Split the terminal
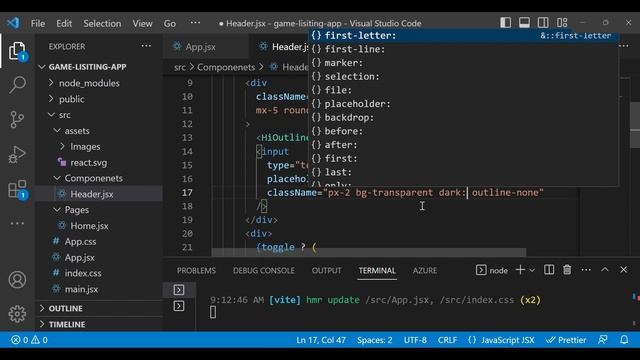The width and height of the screenshot is (640, 360). tap(549, 270)
